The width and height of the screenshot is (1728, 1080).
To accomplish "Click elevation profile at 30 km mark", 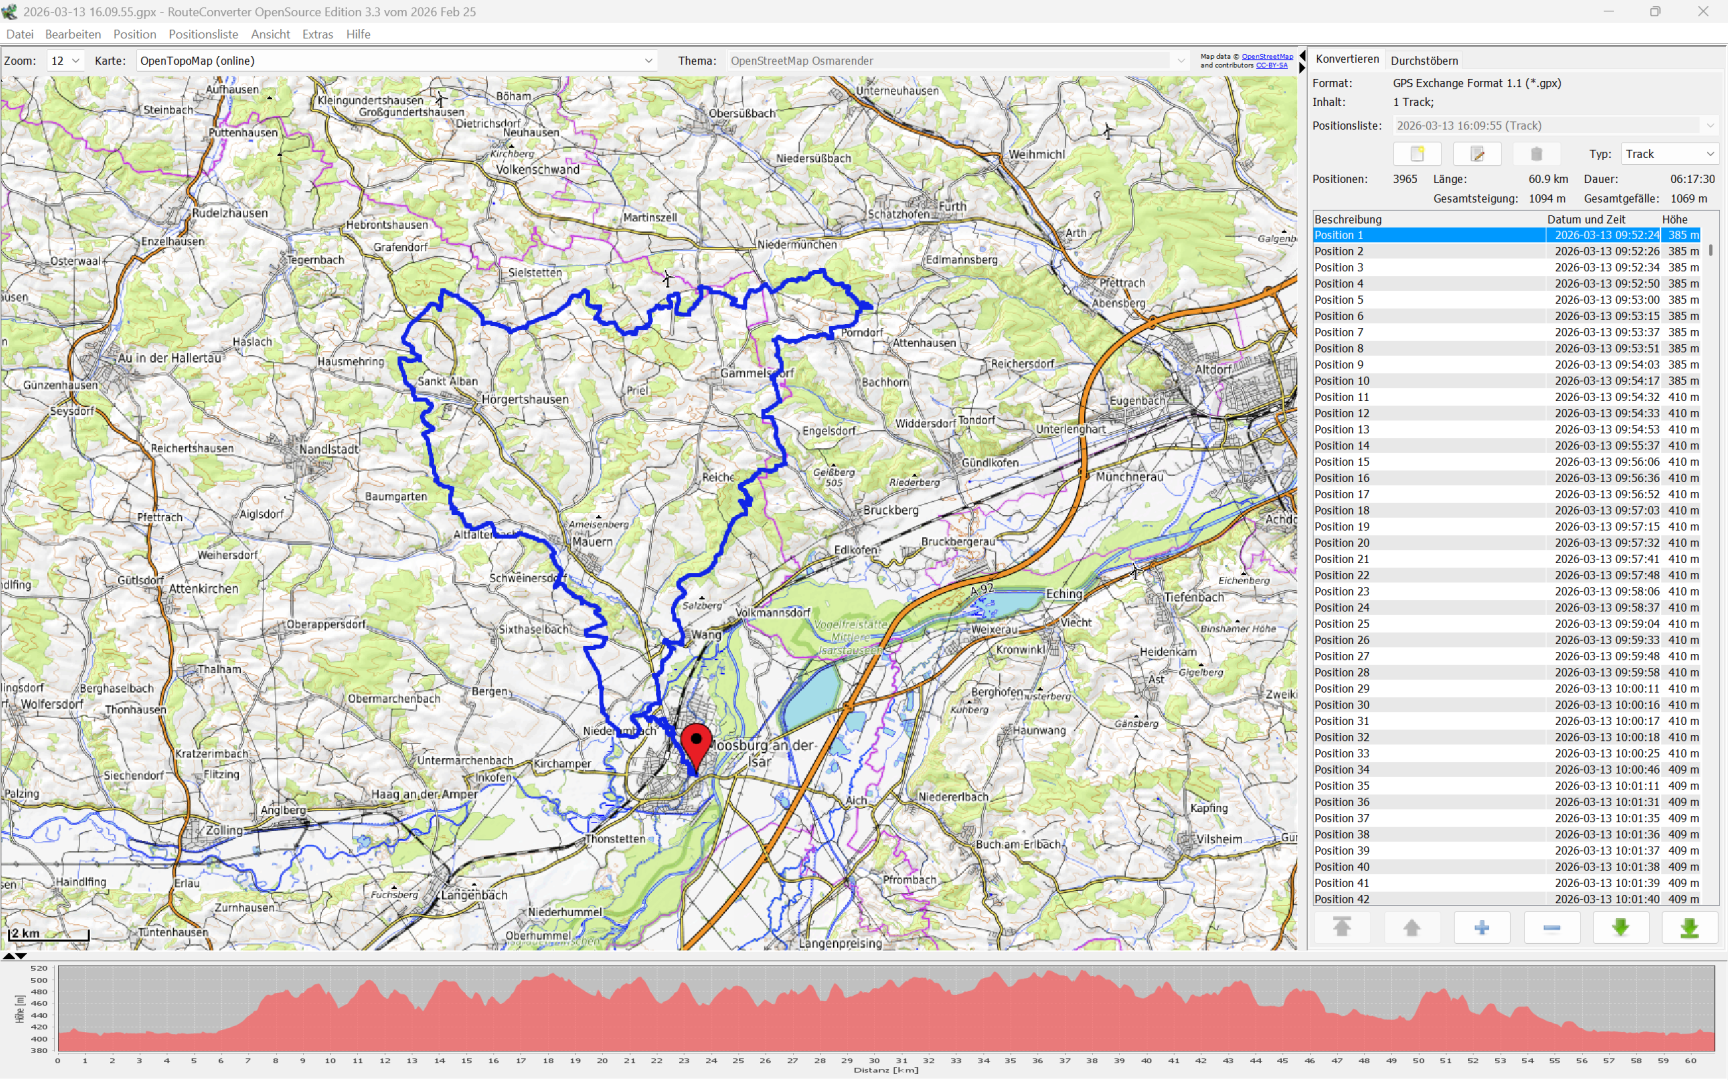I will click(x=874, y=1010).
